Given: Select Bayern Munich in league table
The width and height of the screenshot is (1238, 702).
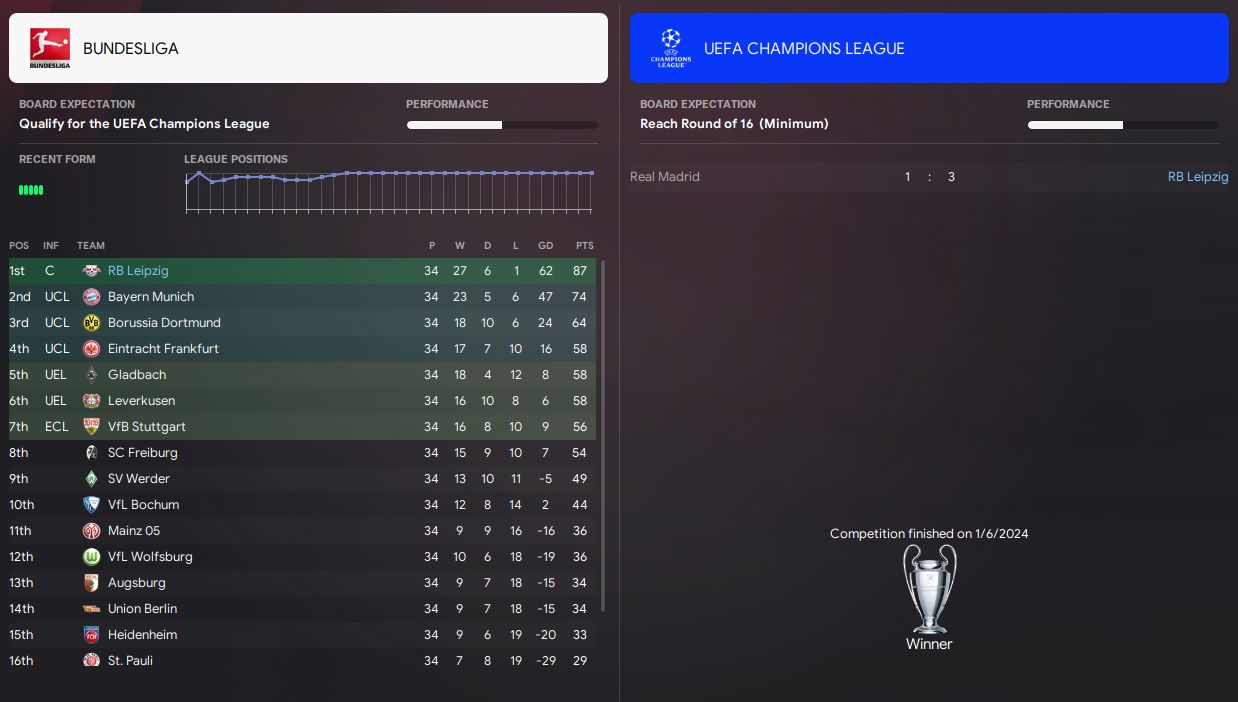Looking at the screenshot, I should (x=151, y=297).
